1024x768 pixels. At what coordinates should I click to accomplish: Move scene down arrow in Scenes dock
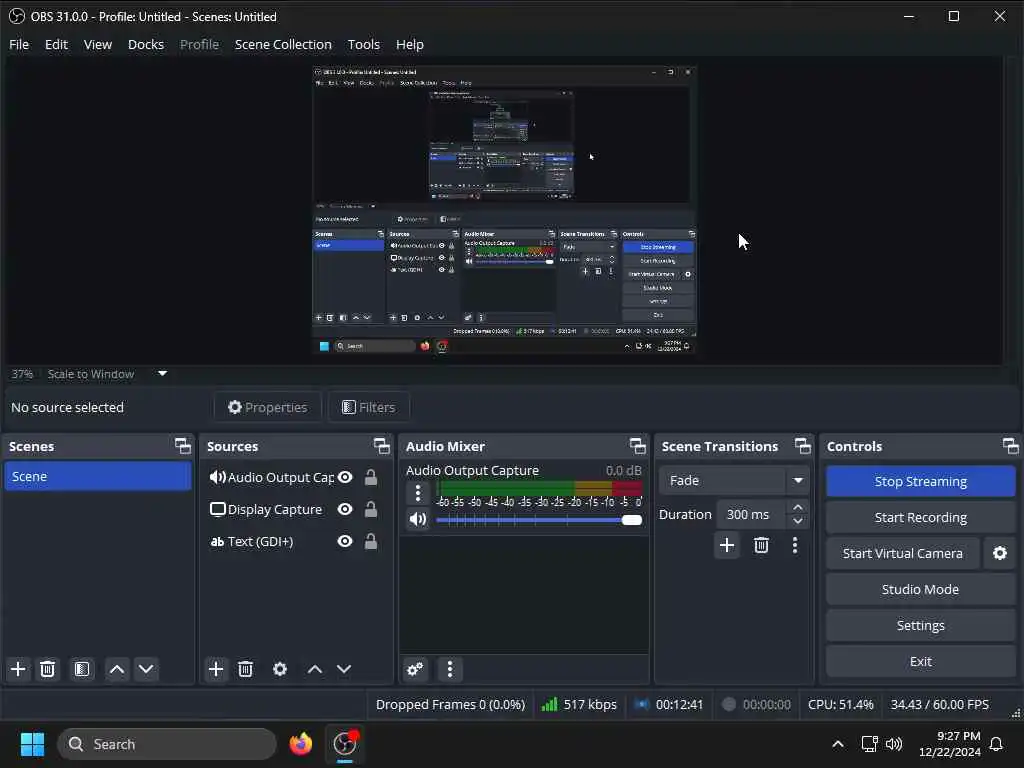146,669
